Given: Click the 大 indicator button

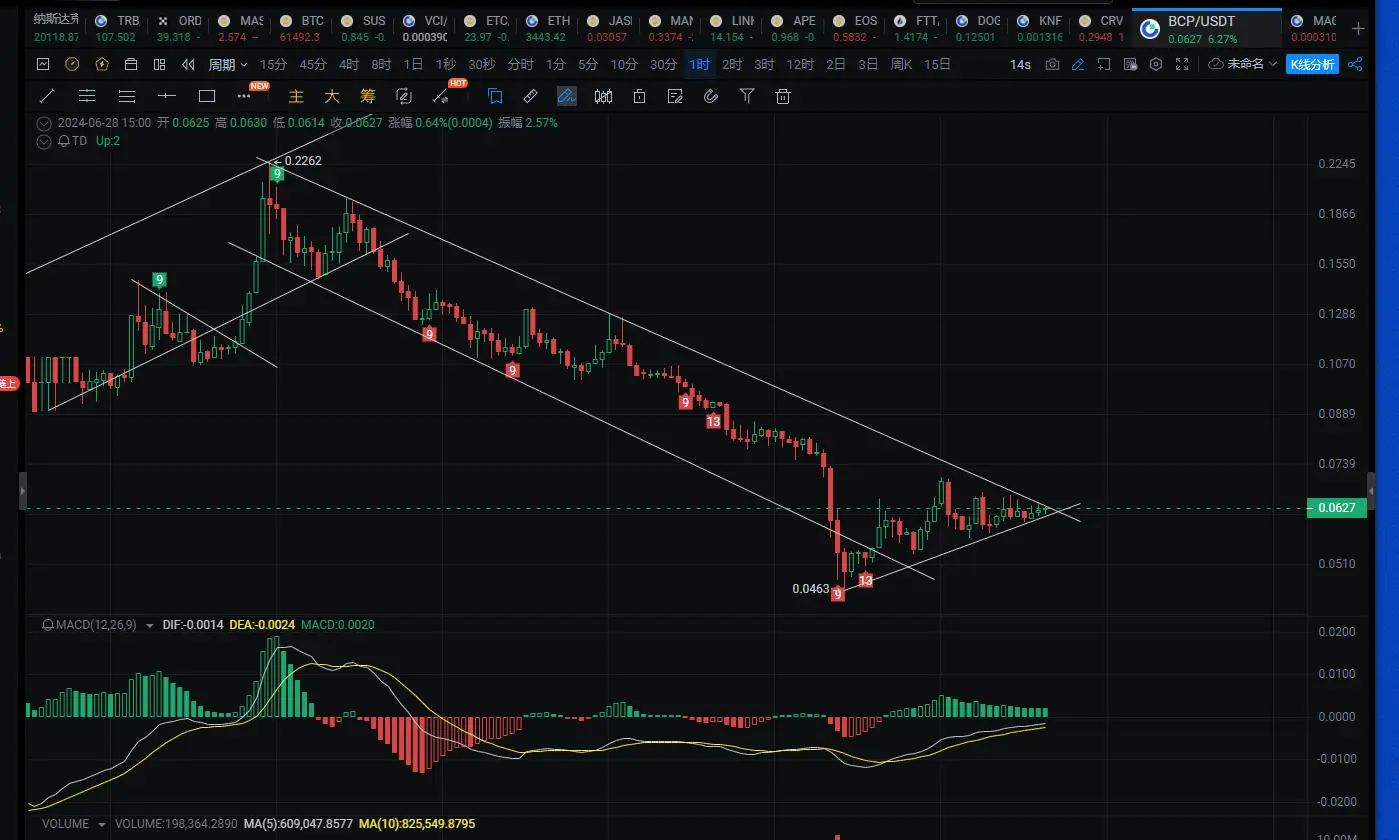Looking at the screenshot, I should click(332, 96).
